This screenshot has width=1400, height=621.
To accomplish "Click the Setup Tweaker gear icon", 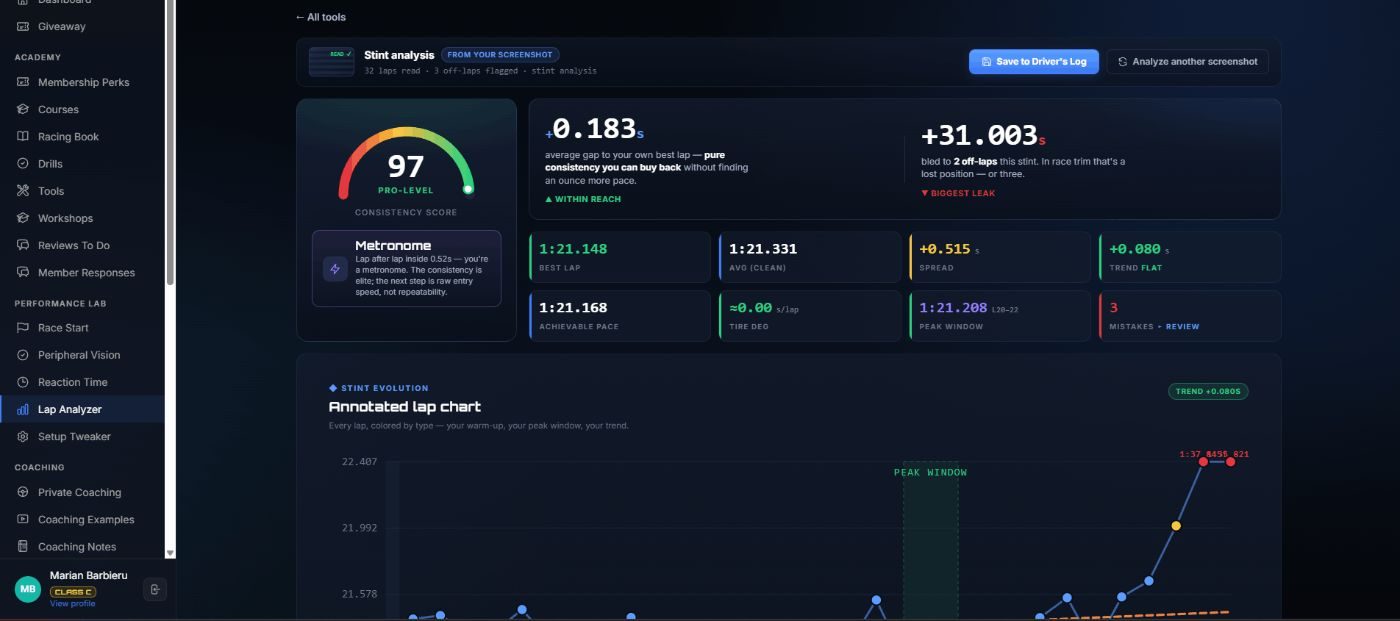I will coord(23,437).
